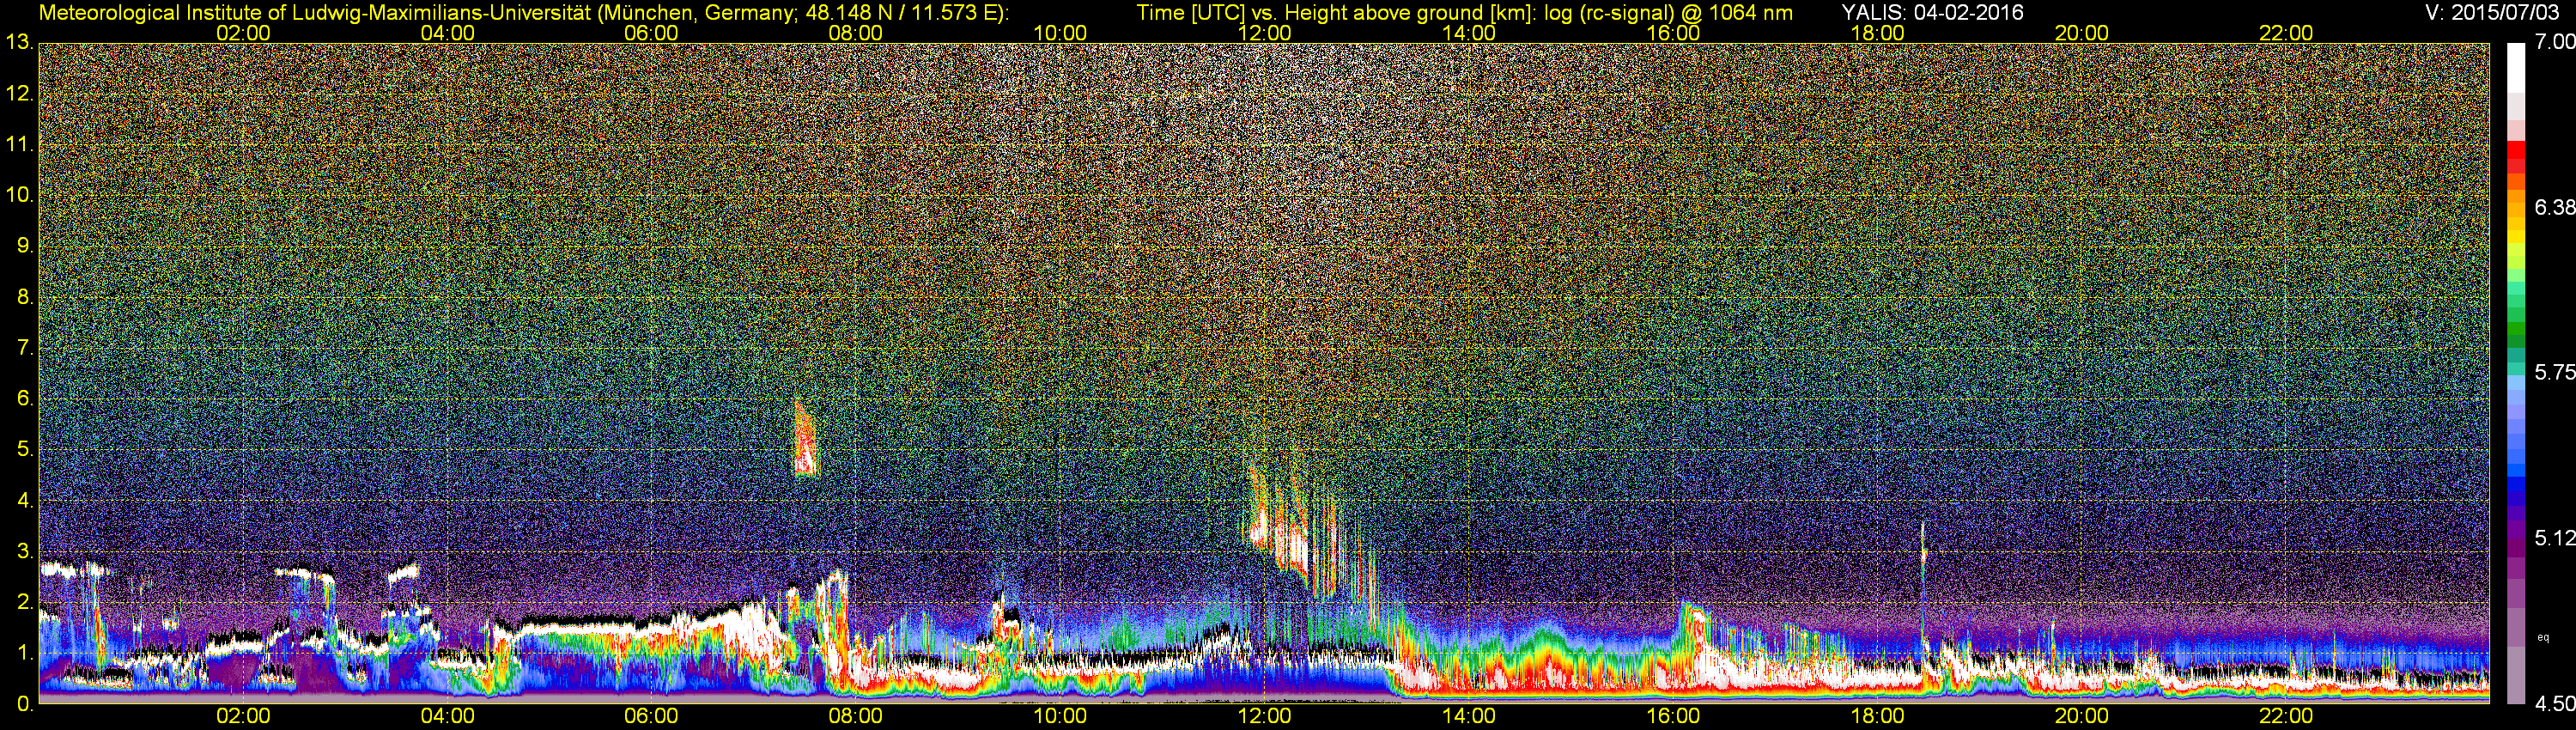Click the 06:00 label on the upper time axis
The width and height of the screenshot is (2576, 730).
tap(651, 33)
